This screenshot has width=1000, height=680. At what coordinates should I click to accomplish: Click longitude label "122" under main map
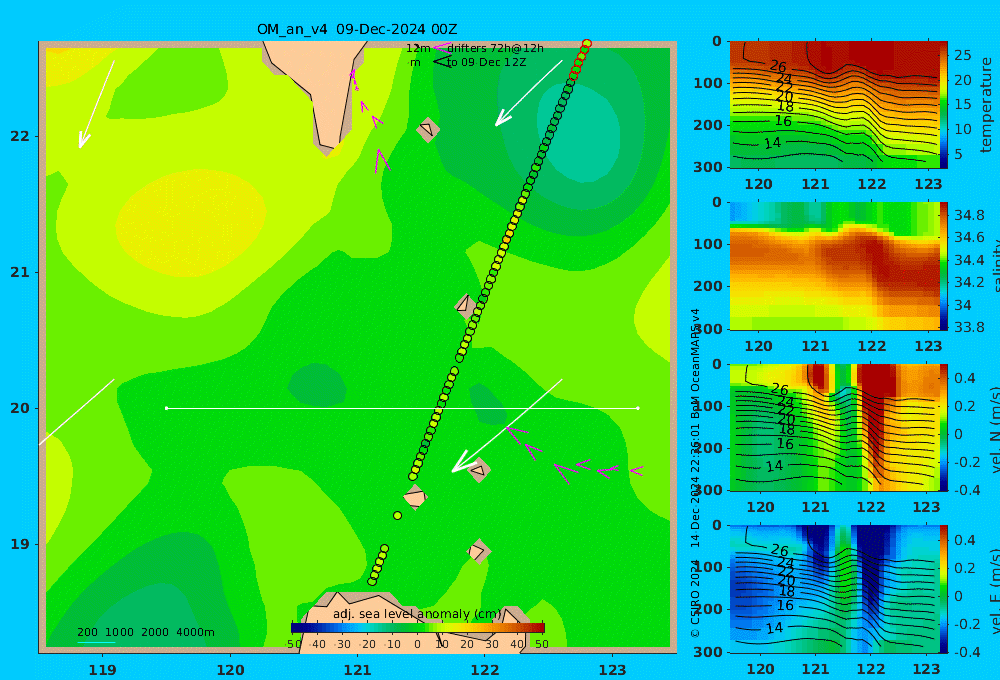[485, 670]
